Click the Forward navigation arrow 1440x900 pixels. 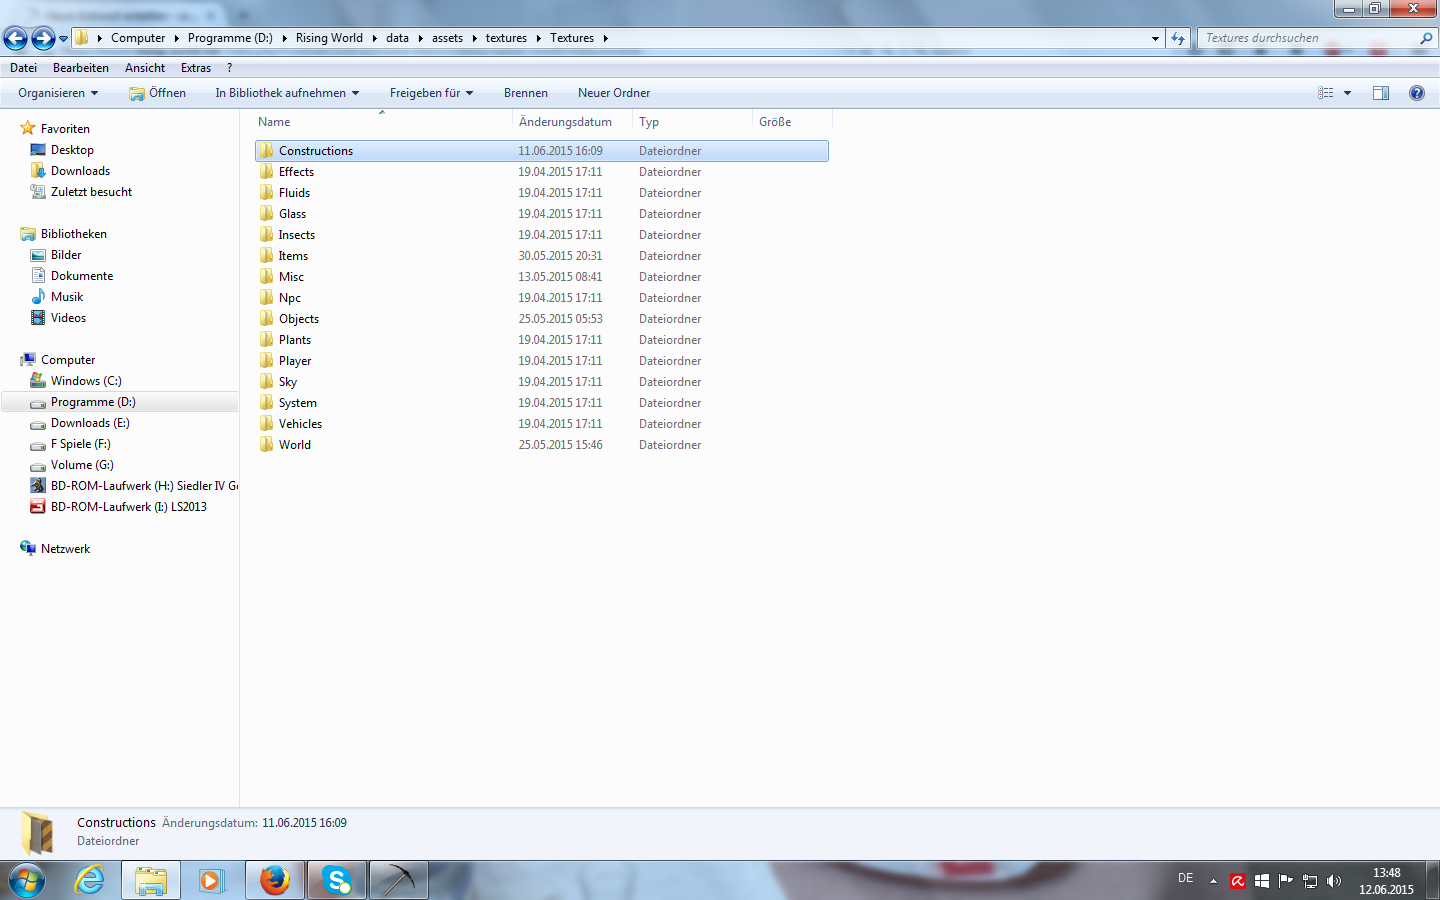(x=43, y=38)
